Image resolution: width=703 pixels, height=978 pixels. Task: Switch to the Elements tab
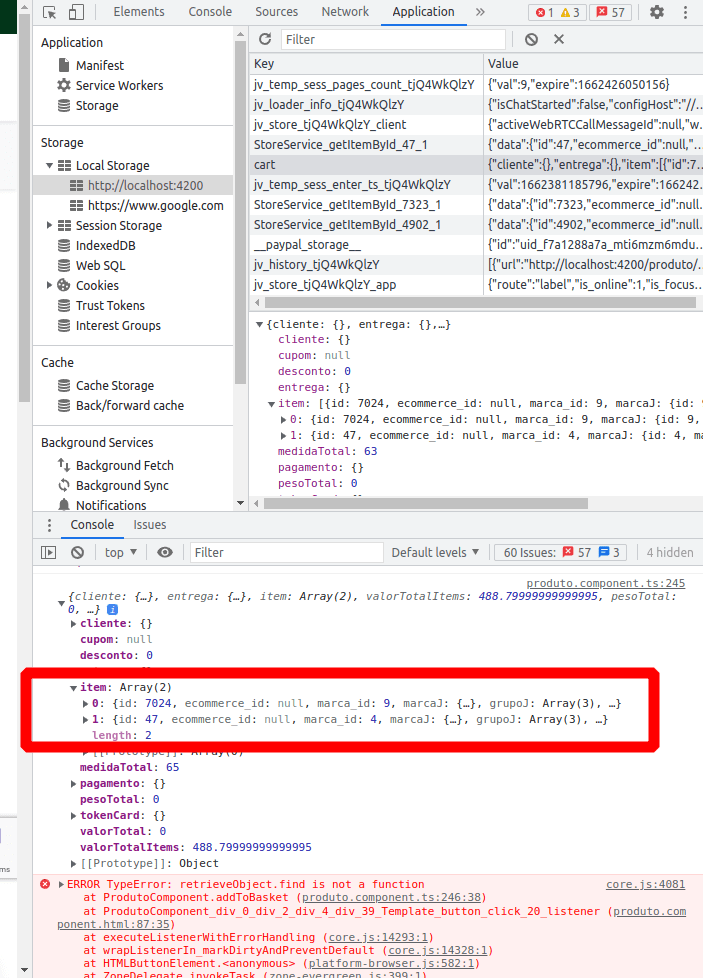pos(138,12)
